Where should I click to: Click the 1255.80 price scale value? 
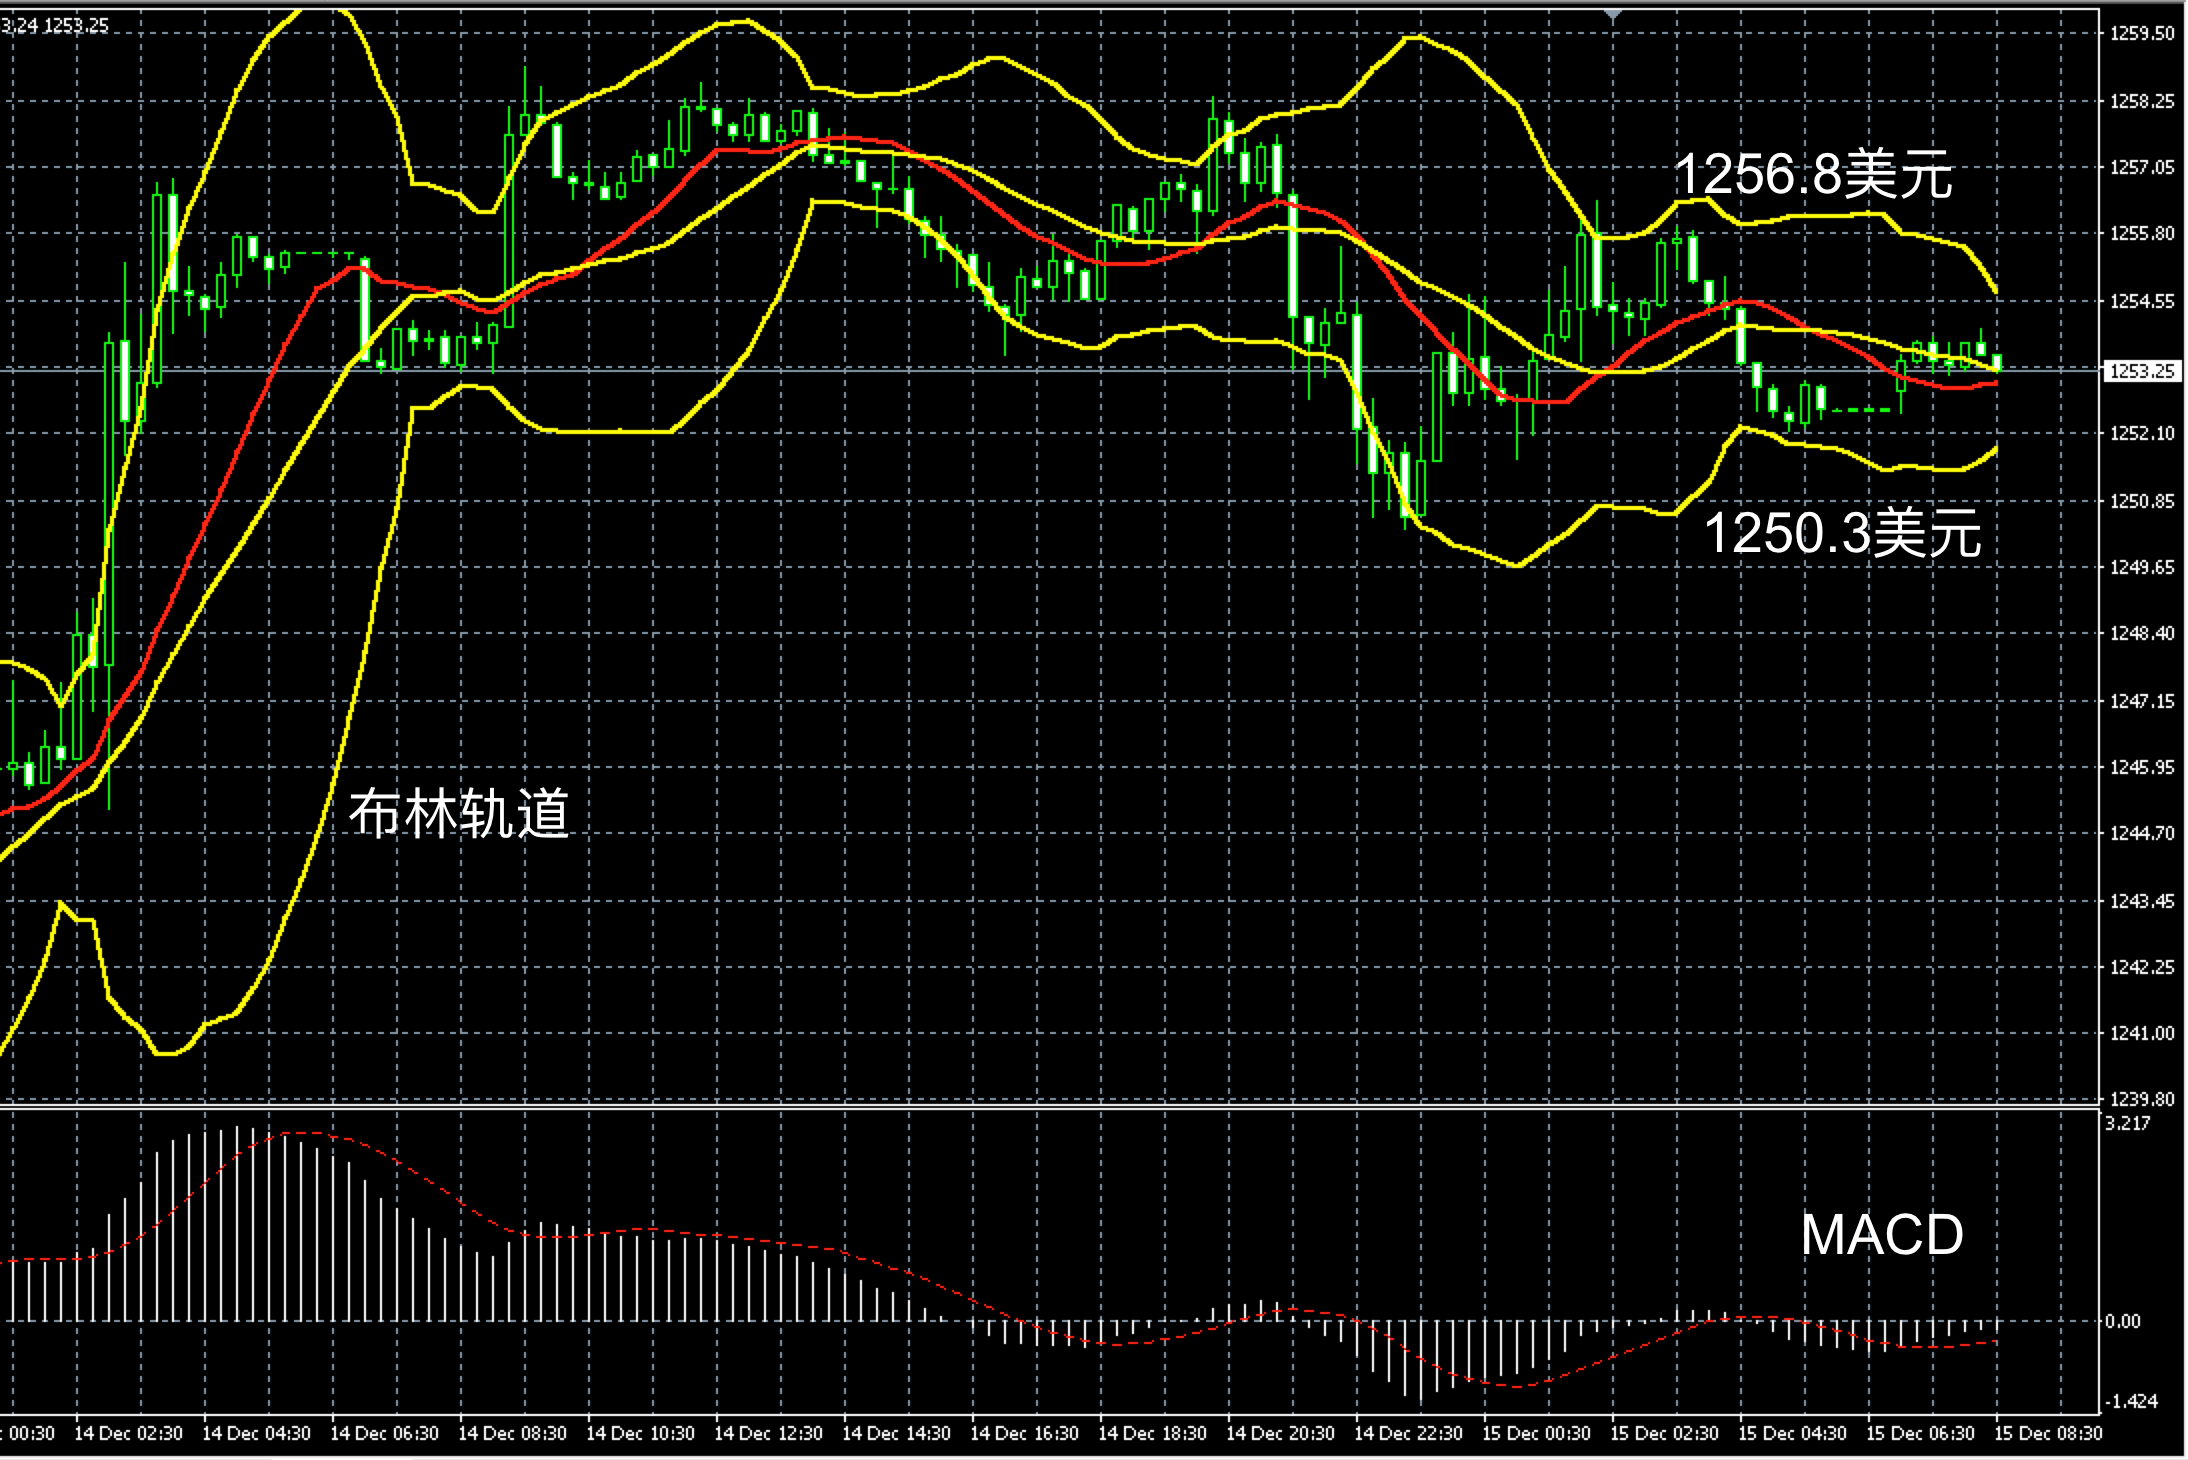2142,233
